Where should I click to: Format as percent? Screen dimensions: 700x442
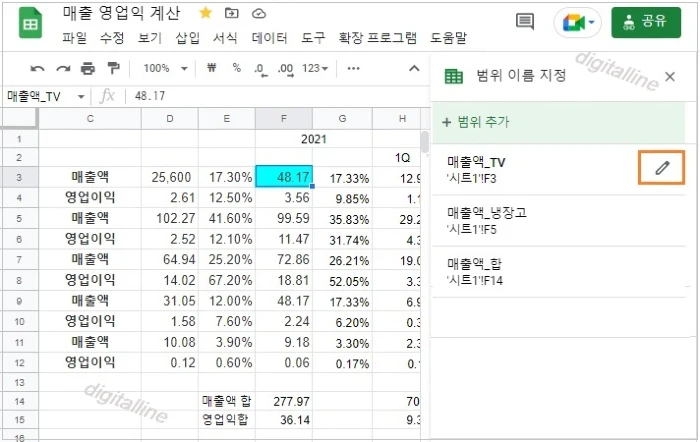(237, 68)
